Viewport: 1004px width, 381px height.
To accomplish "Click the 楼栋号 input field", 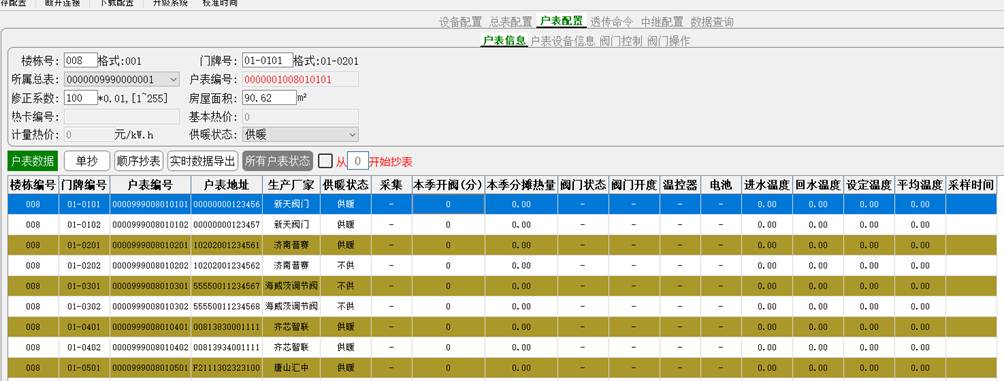I will [81, 61].
